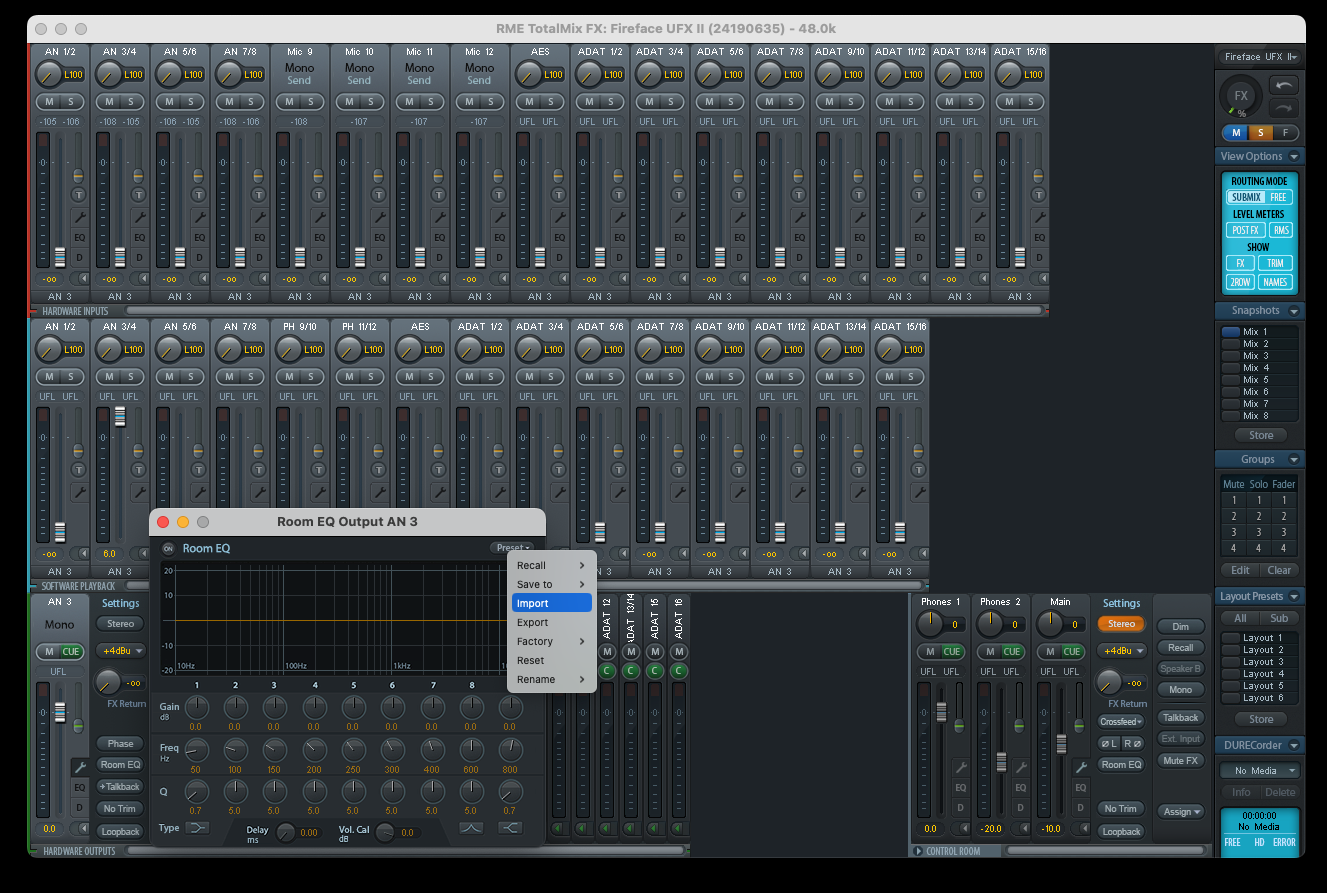Viewport: 1327px width, 893px height.
Task: Click the Talkback button in Control Room
Action: (1181, 717)
